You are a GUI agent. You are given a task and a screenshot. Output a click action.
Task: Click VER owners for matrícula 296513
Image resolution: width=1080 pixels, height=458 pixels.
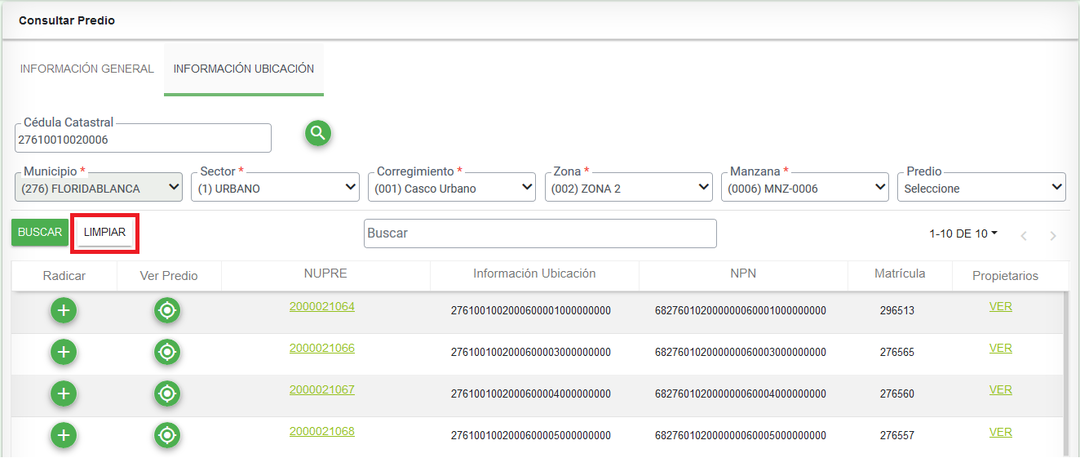(1000, 306)
